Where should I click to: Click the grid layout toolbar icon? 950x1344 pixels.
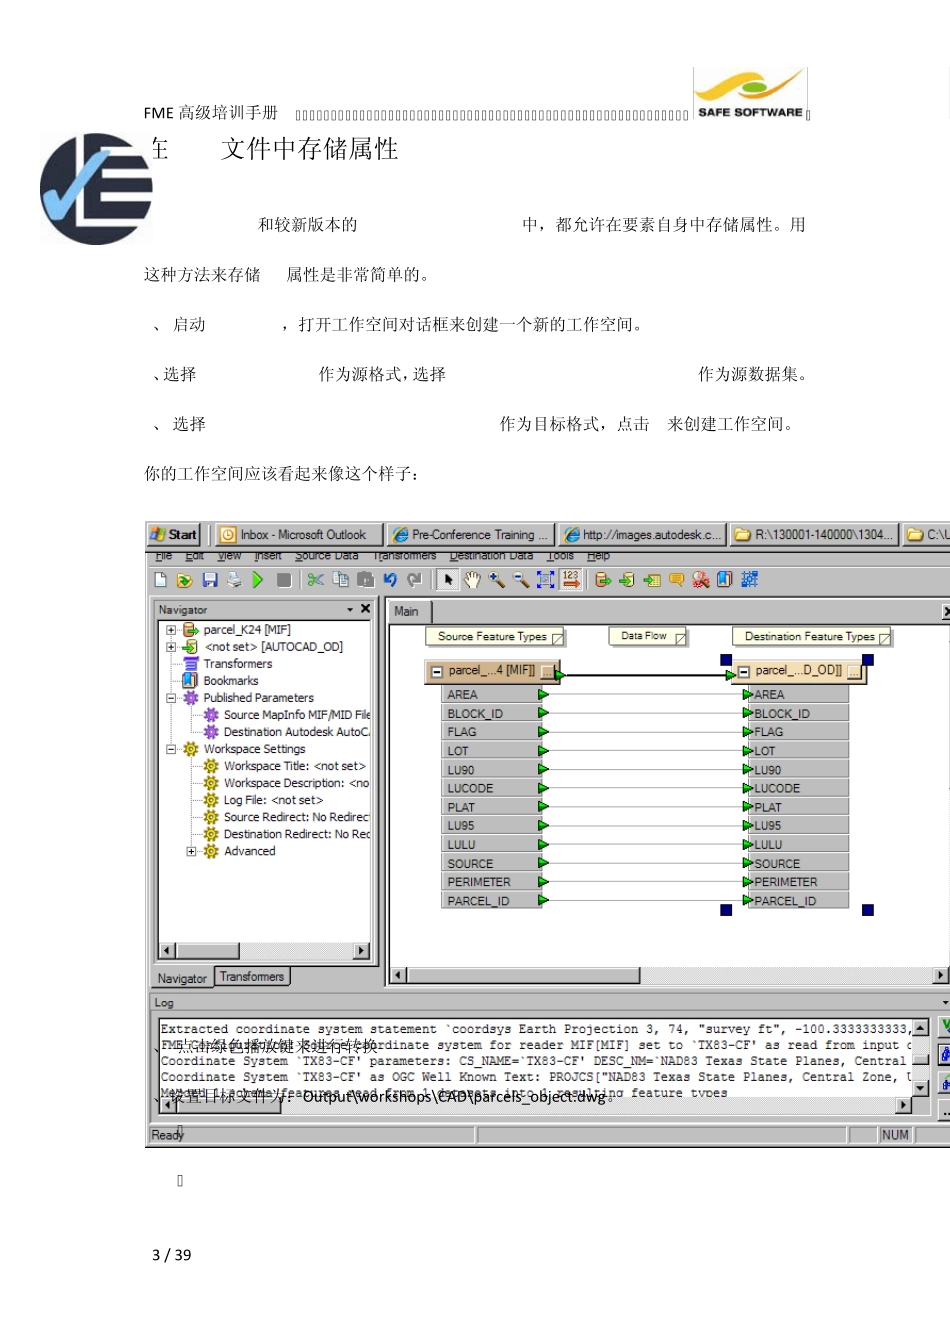tap(749, 580)
